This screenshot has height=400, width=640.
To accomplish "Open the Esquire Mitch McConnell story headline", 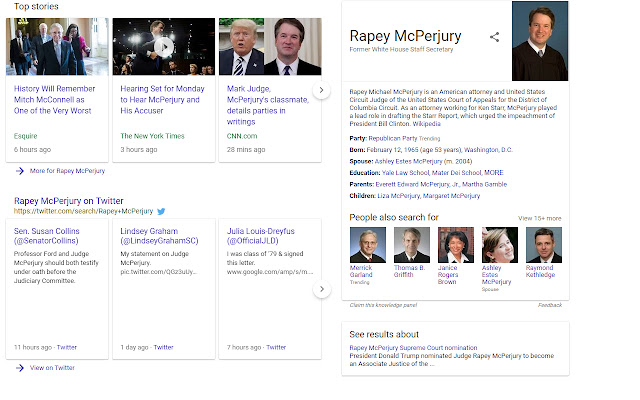I will tap(54, 100).
